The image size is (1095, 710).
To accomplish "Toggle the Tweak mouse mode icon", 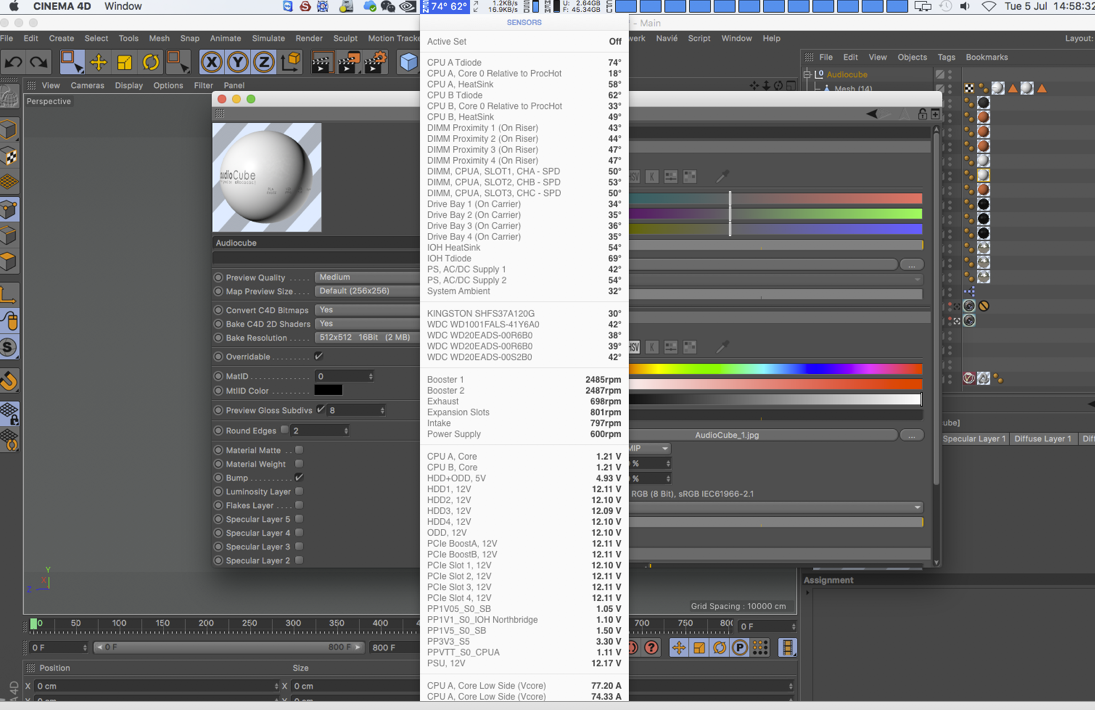I will [8, 321].
